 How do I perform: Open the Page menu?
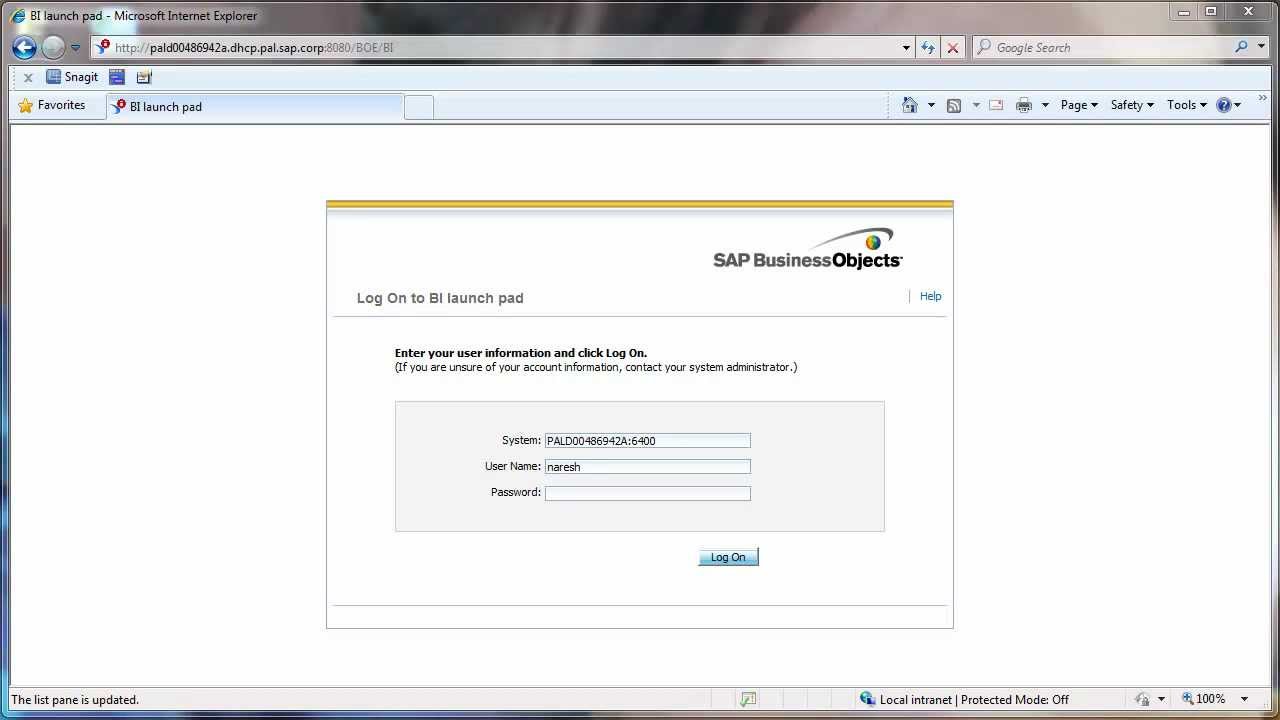pos(1079,105)
